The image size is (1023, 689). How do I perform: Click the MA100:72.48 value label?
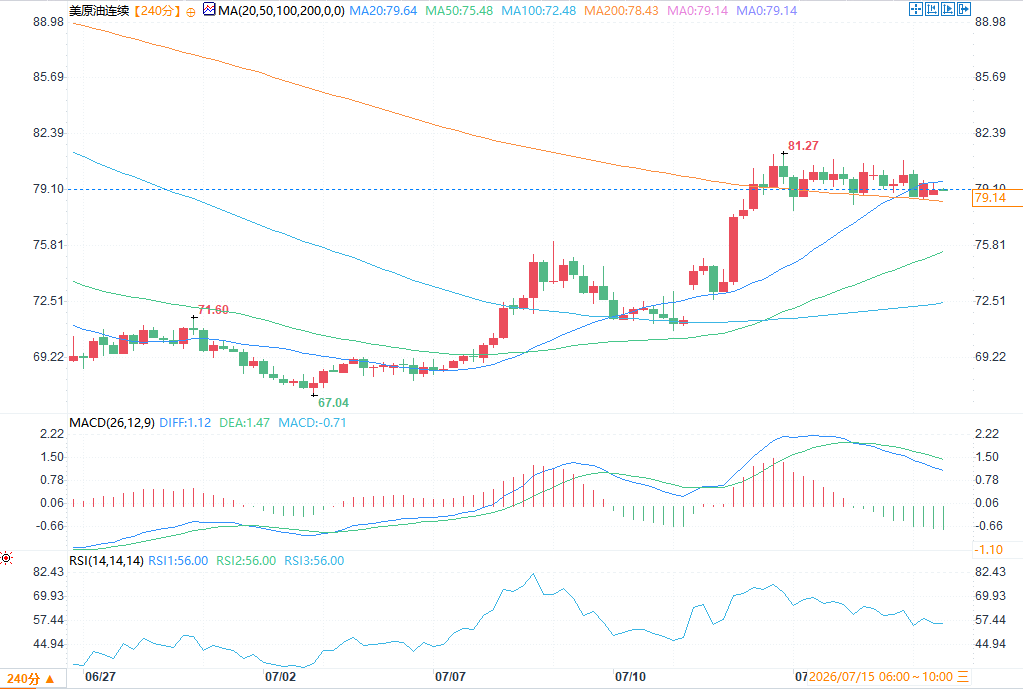coord(538,10)
